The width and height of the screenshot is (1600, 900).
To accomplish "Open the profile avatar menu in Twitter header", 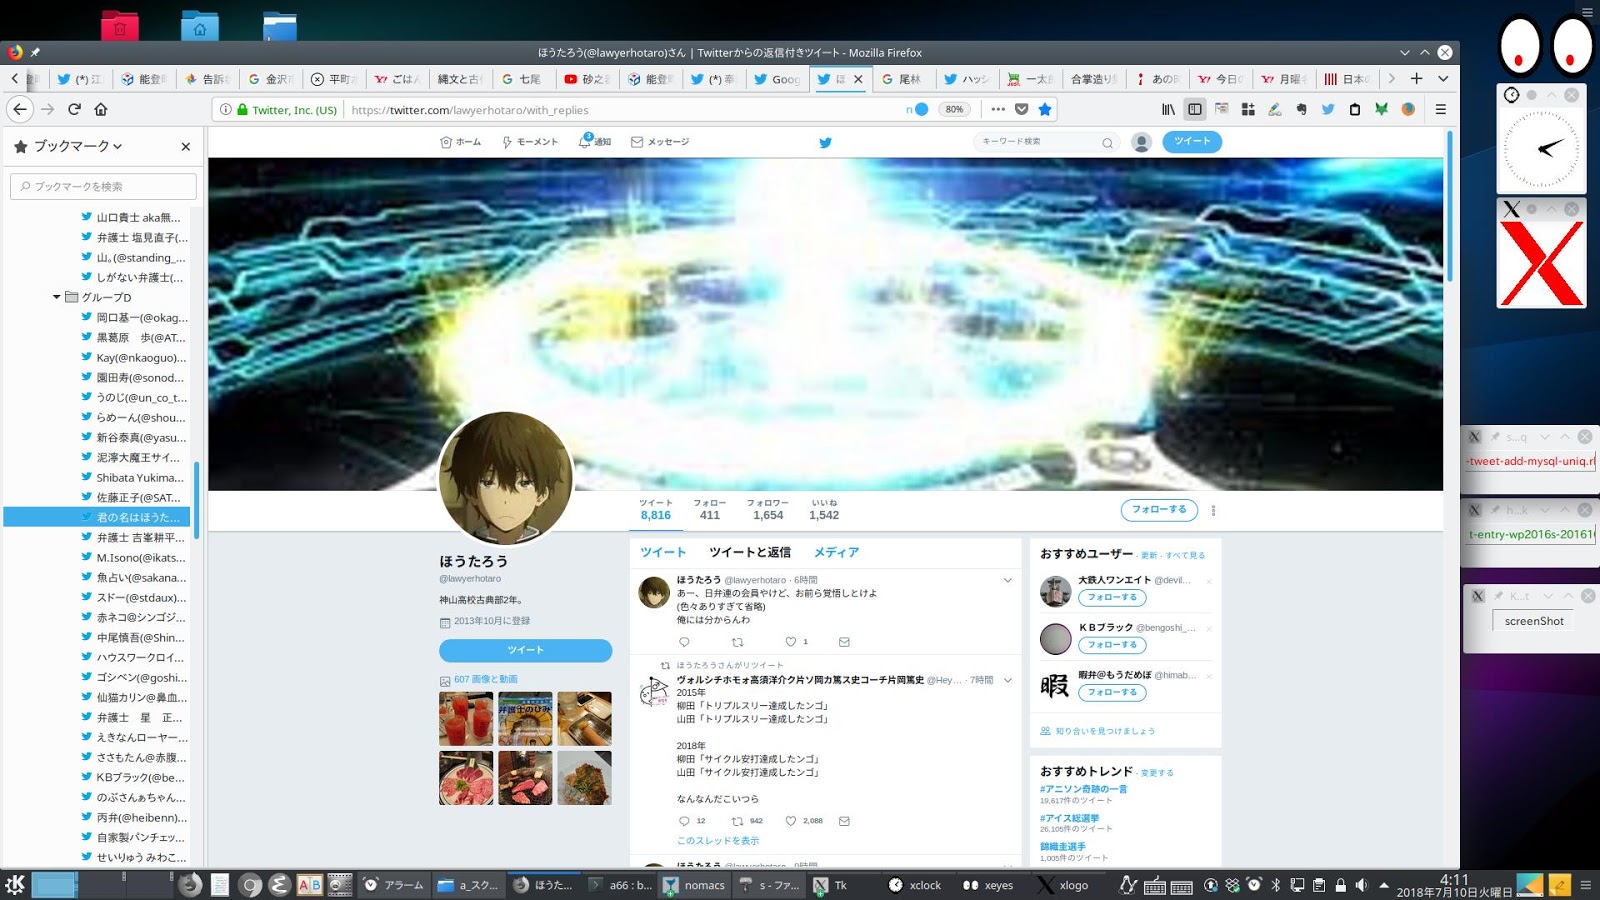I will [1141, 142].
